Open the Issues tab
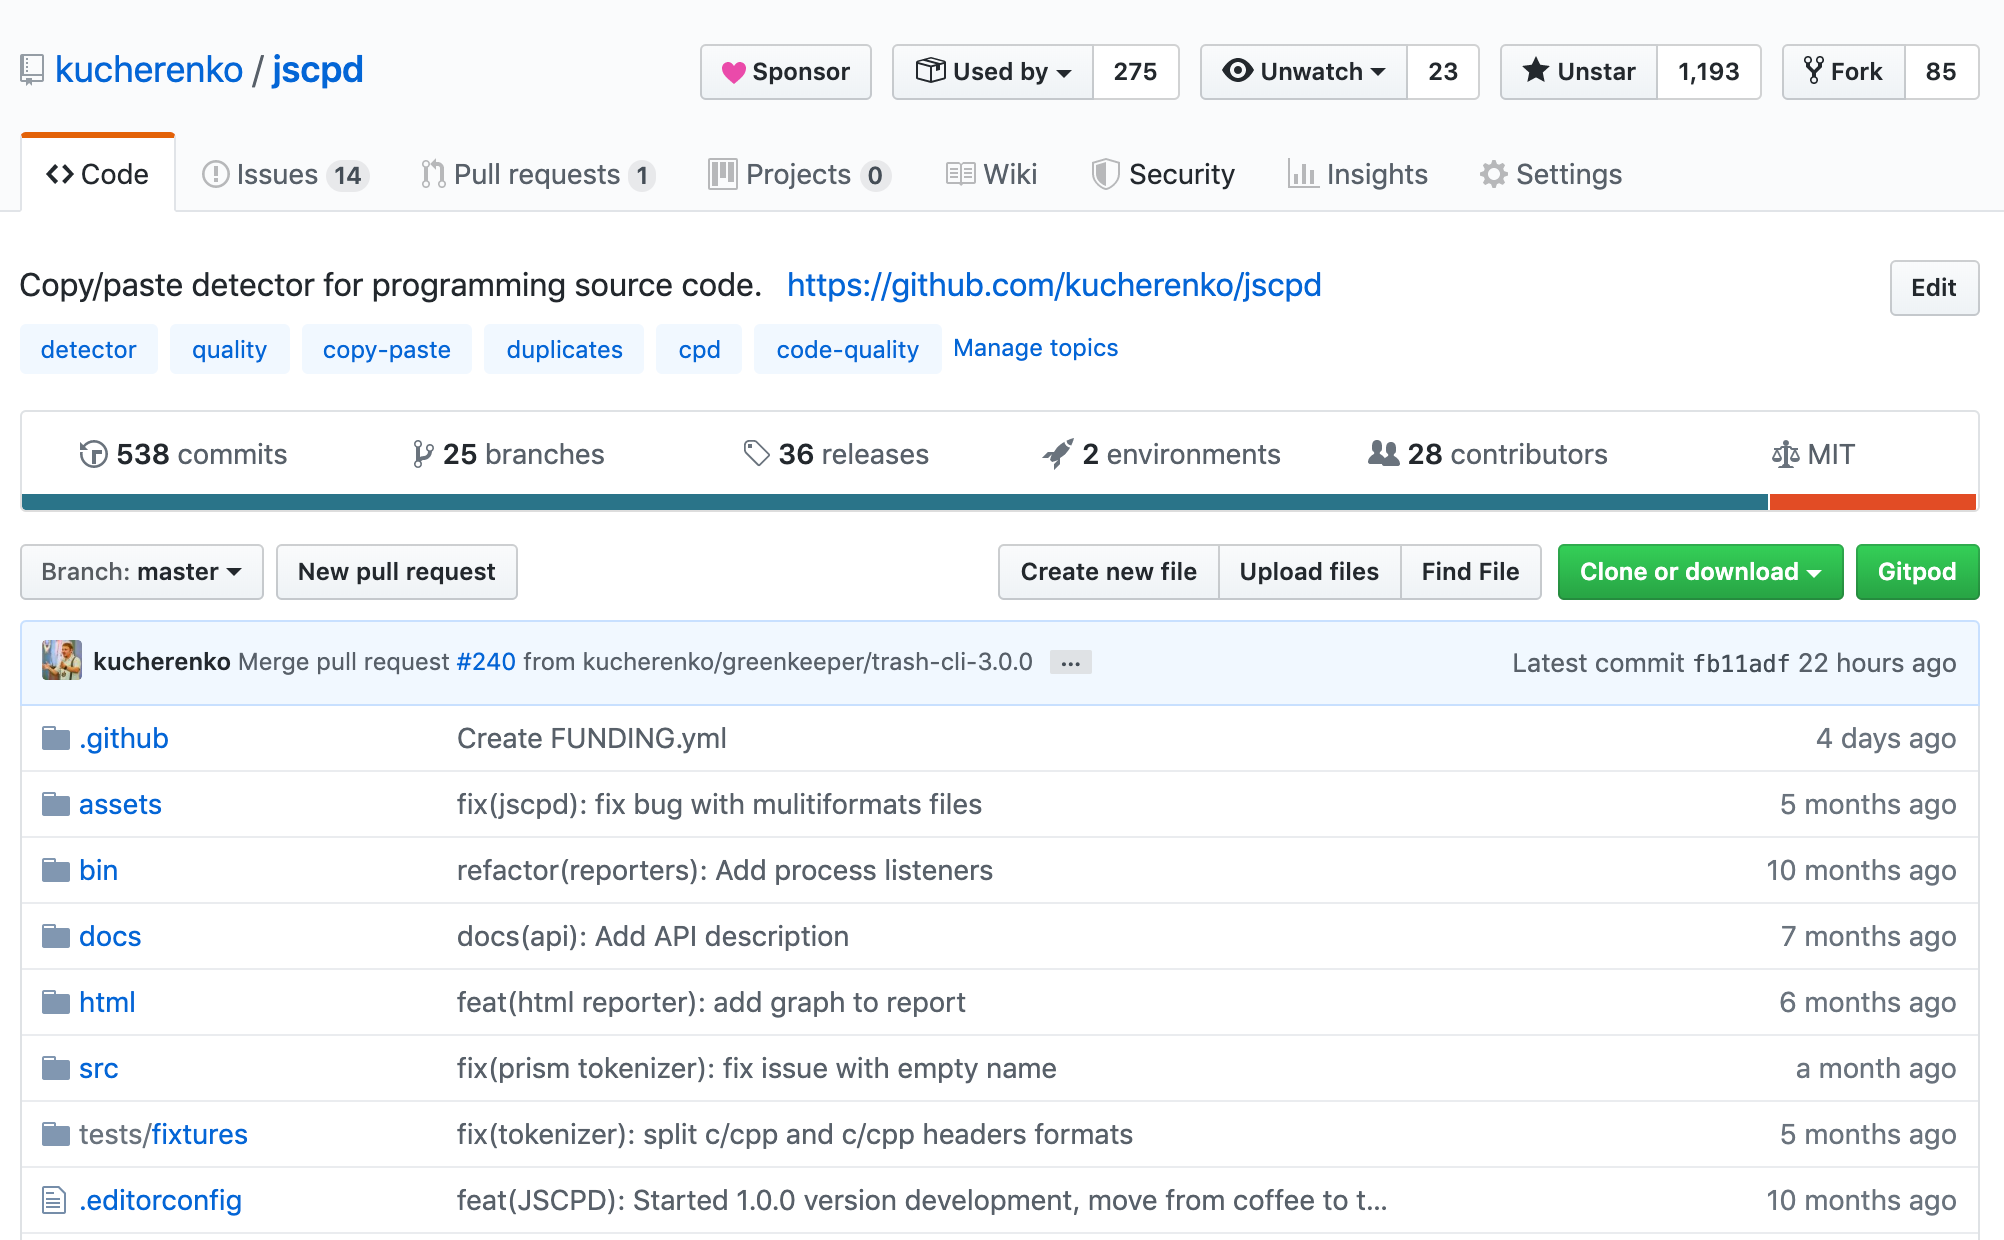 coord(285,174)
